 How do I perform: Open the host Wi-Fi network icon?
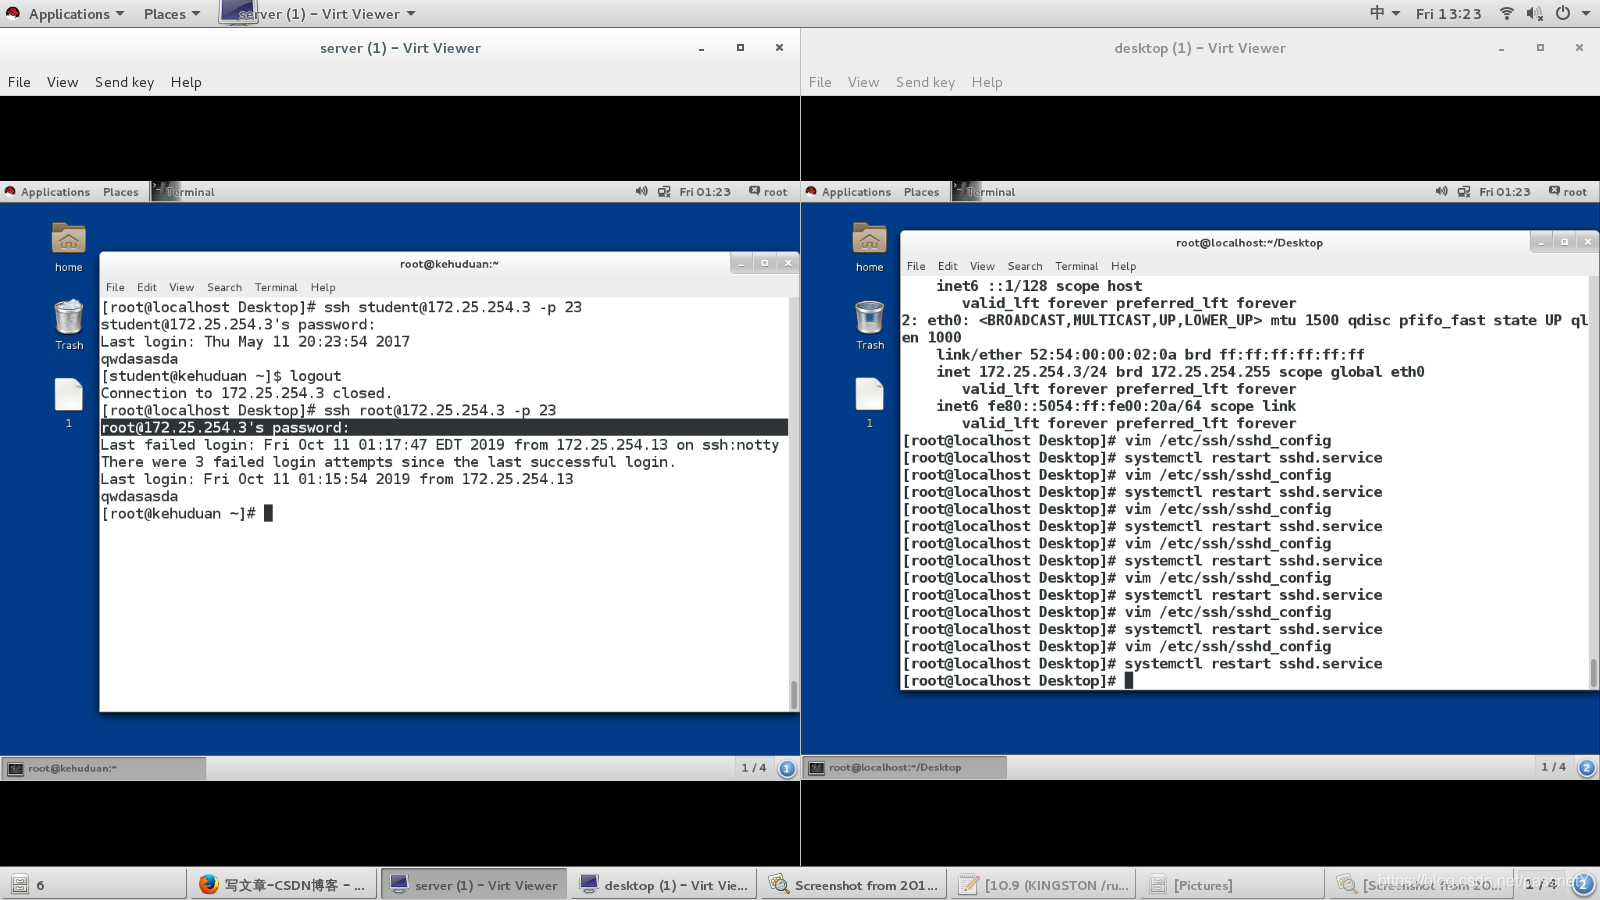[1506, 13]
